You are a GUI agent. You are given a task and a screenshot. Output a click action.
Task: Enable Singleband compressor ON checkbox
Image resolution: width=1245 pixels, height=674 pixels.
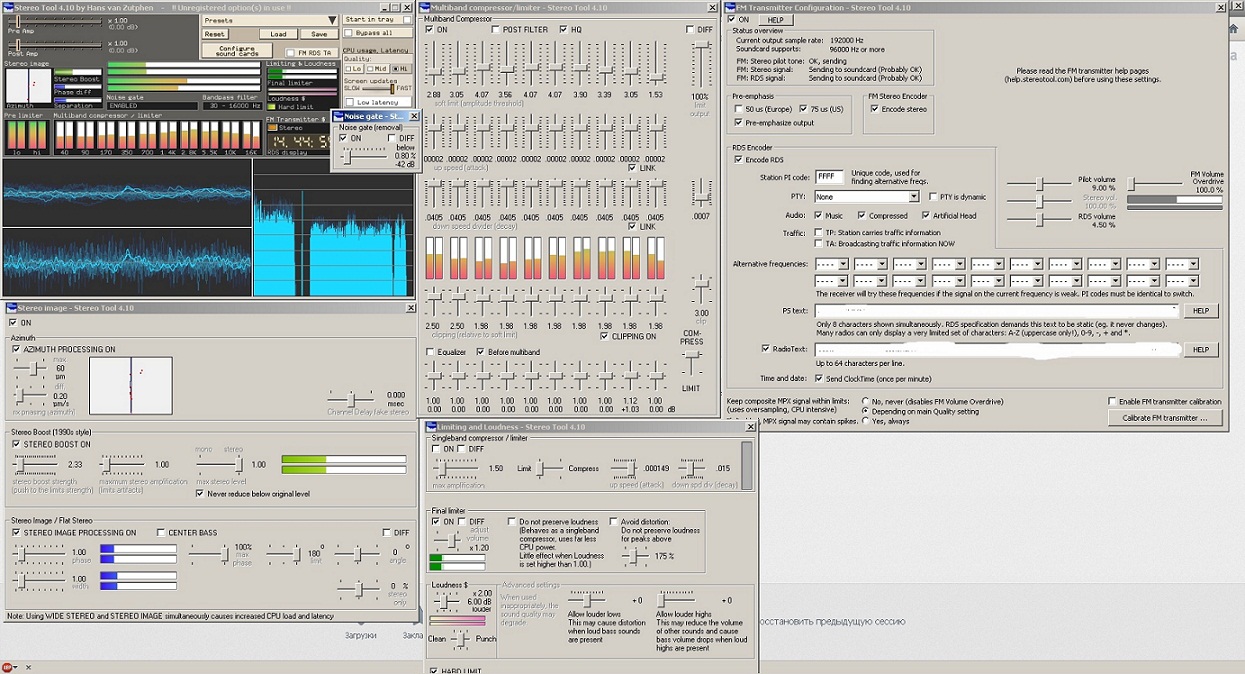(x=436, y=449)
